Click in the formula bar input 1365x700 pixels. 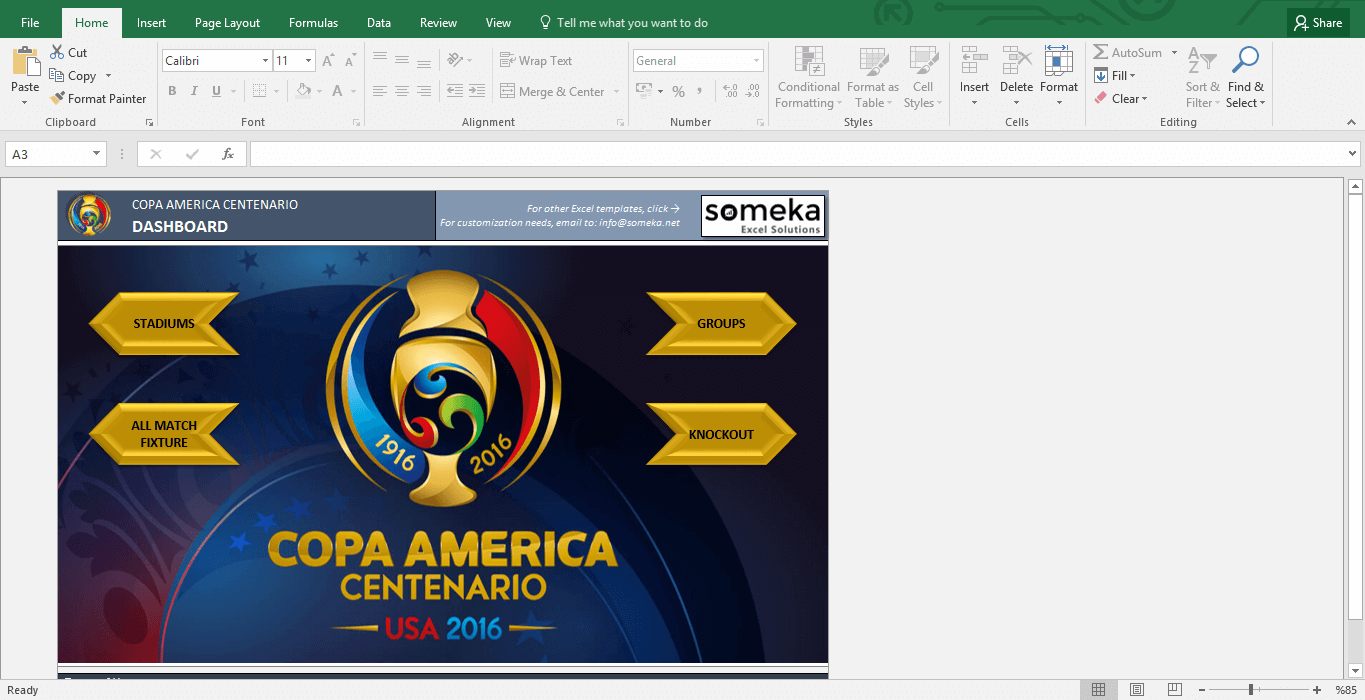[x=797, y=154]
